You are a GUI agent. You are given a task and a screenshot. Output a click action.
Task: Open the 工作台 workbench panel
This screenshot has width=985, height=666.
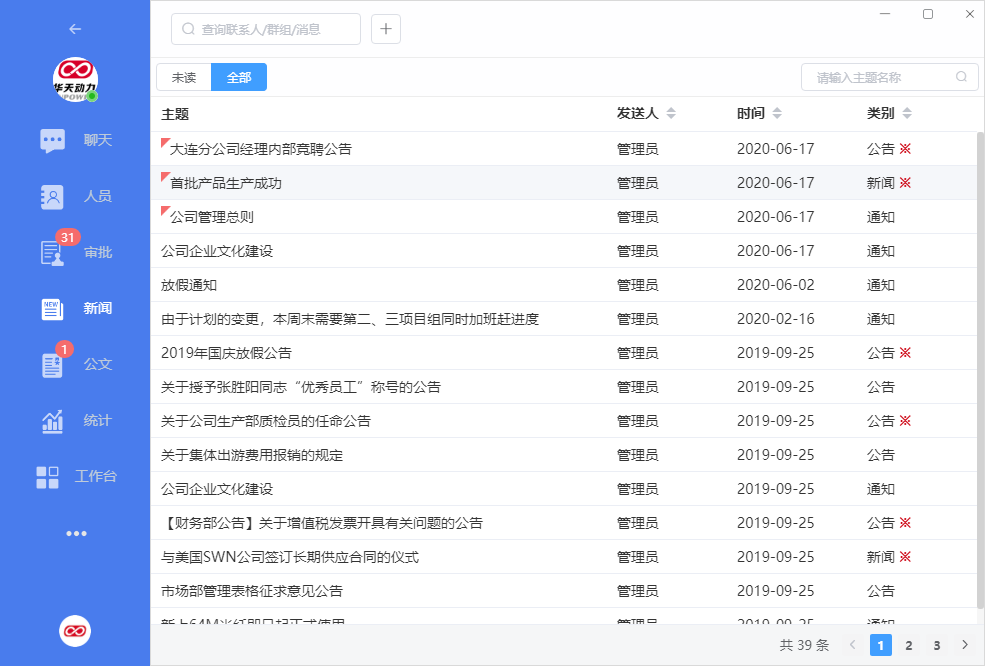pyautogui.click(x=75, y=477)
